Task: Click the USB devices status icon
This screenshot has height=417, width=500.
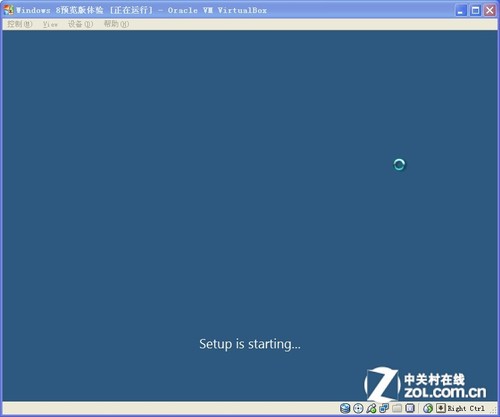Action: (371, 408)
